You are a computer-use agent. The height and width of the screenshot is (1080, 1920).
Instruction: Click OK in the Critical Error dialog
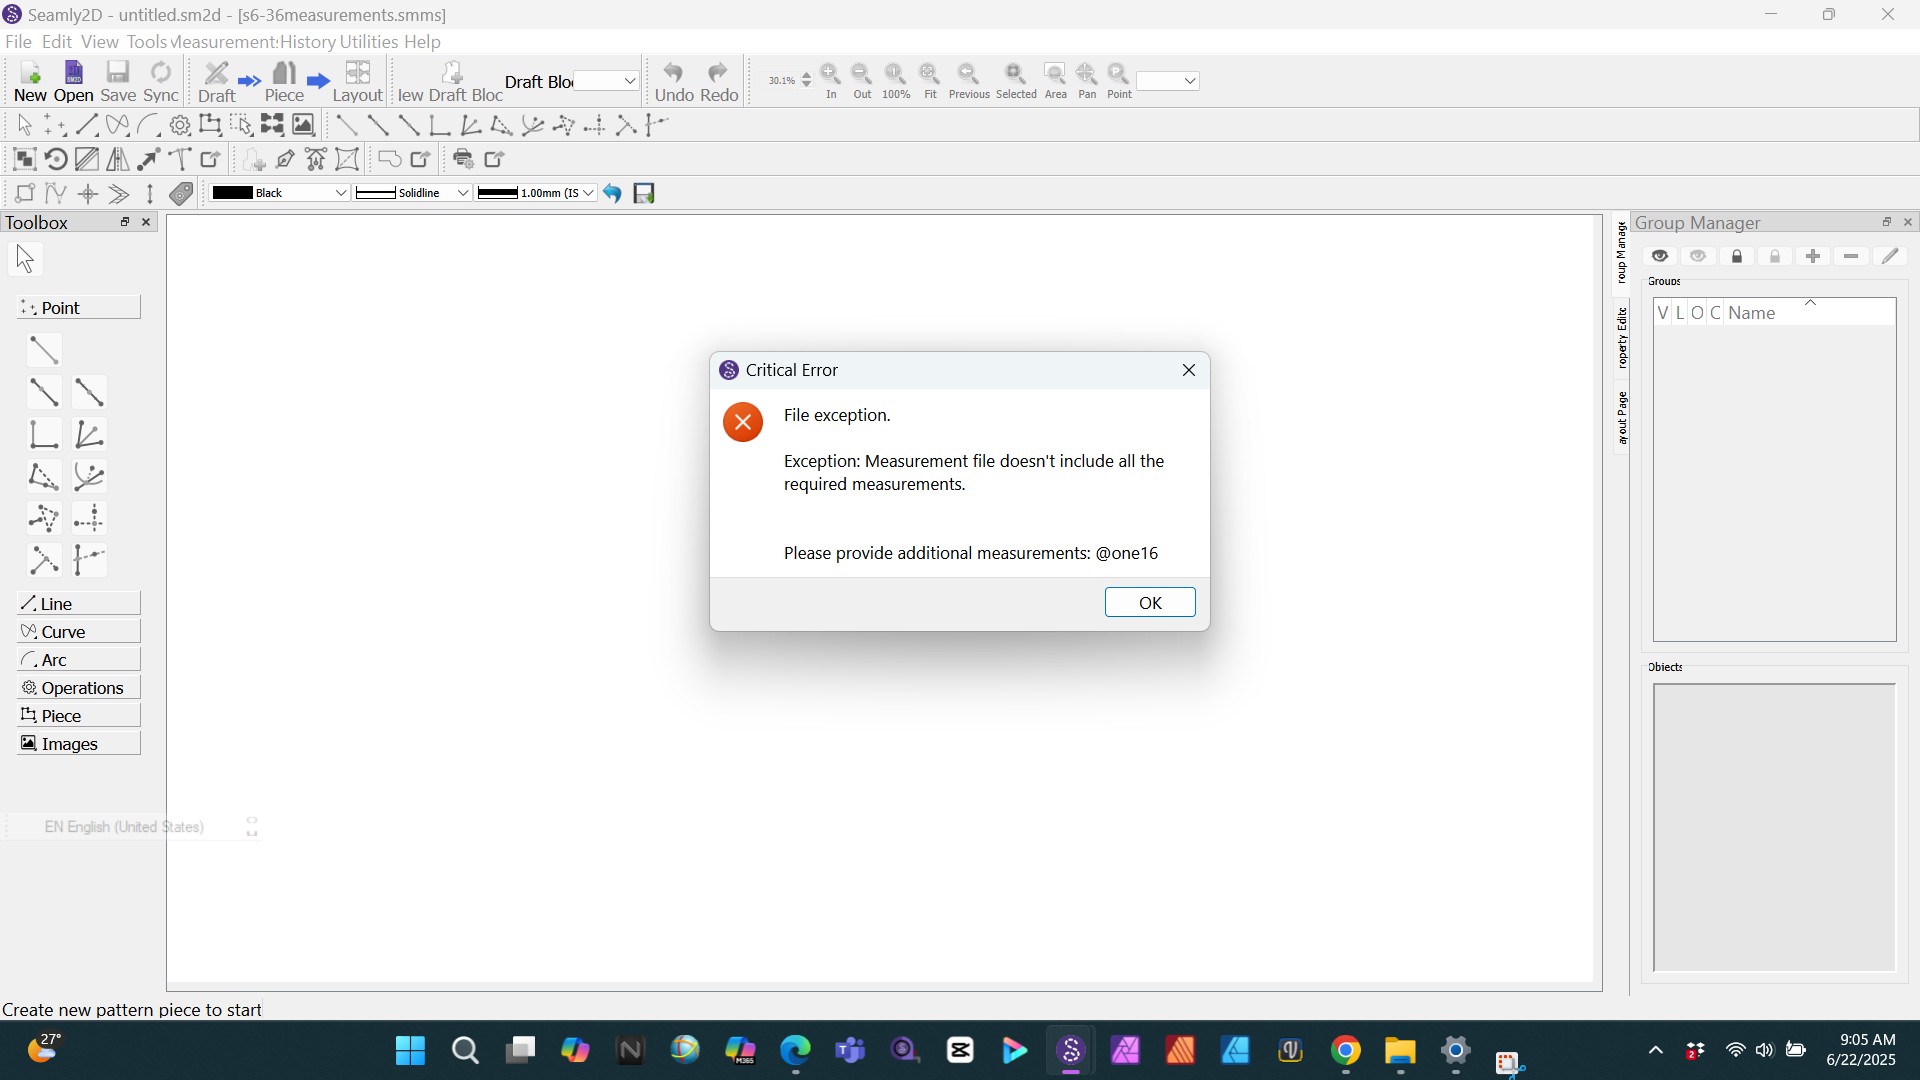1150,603
